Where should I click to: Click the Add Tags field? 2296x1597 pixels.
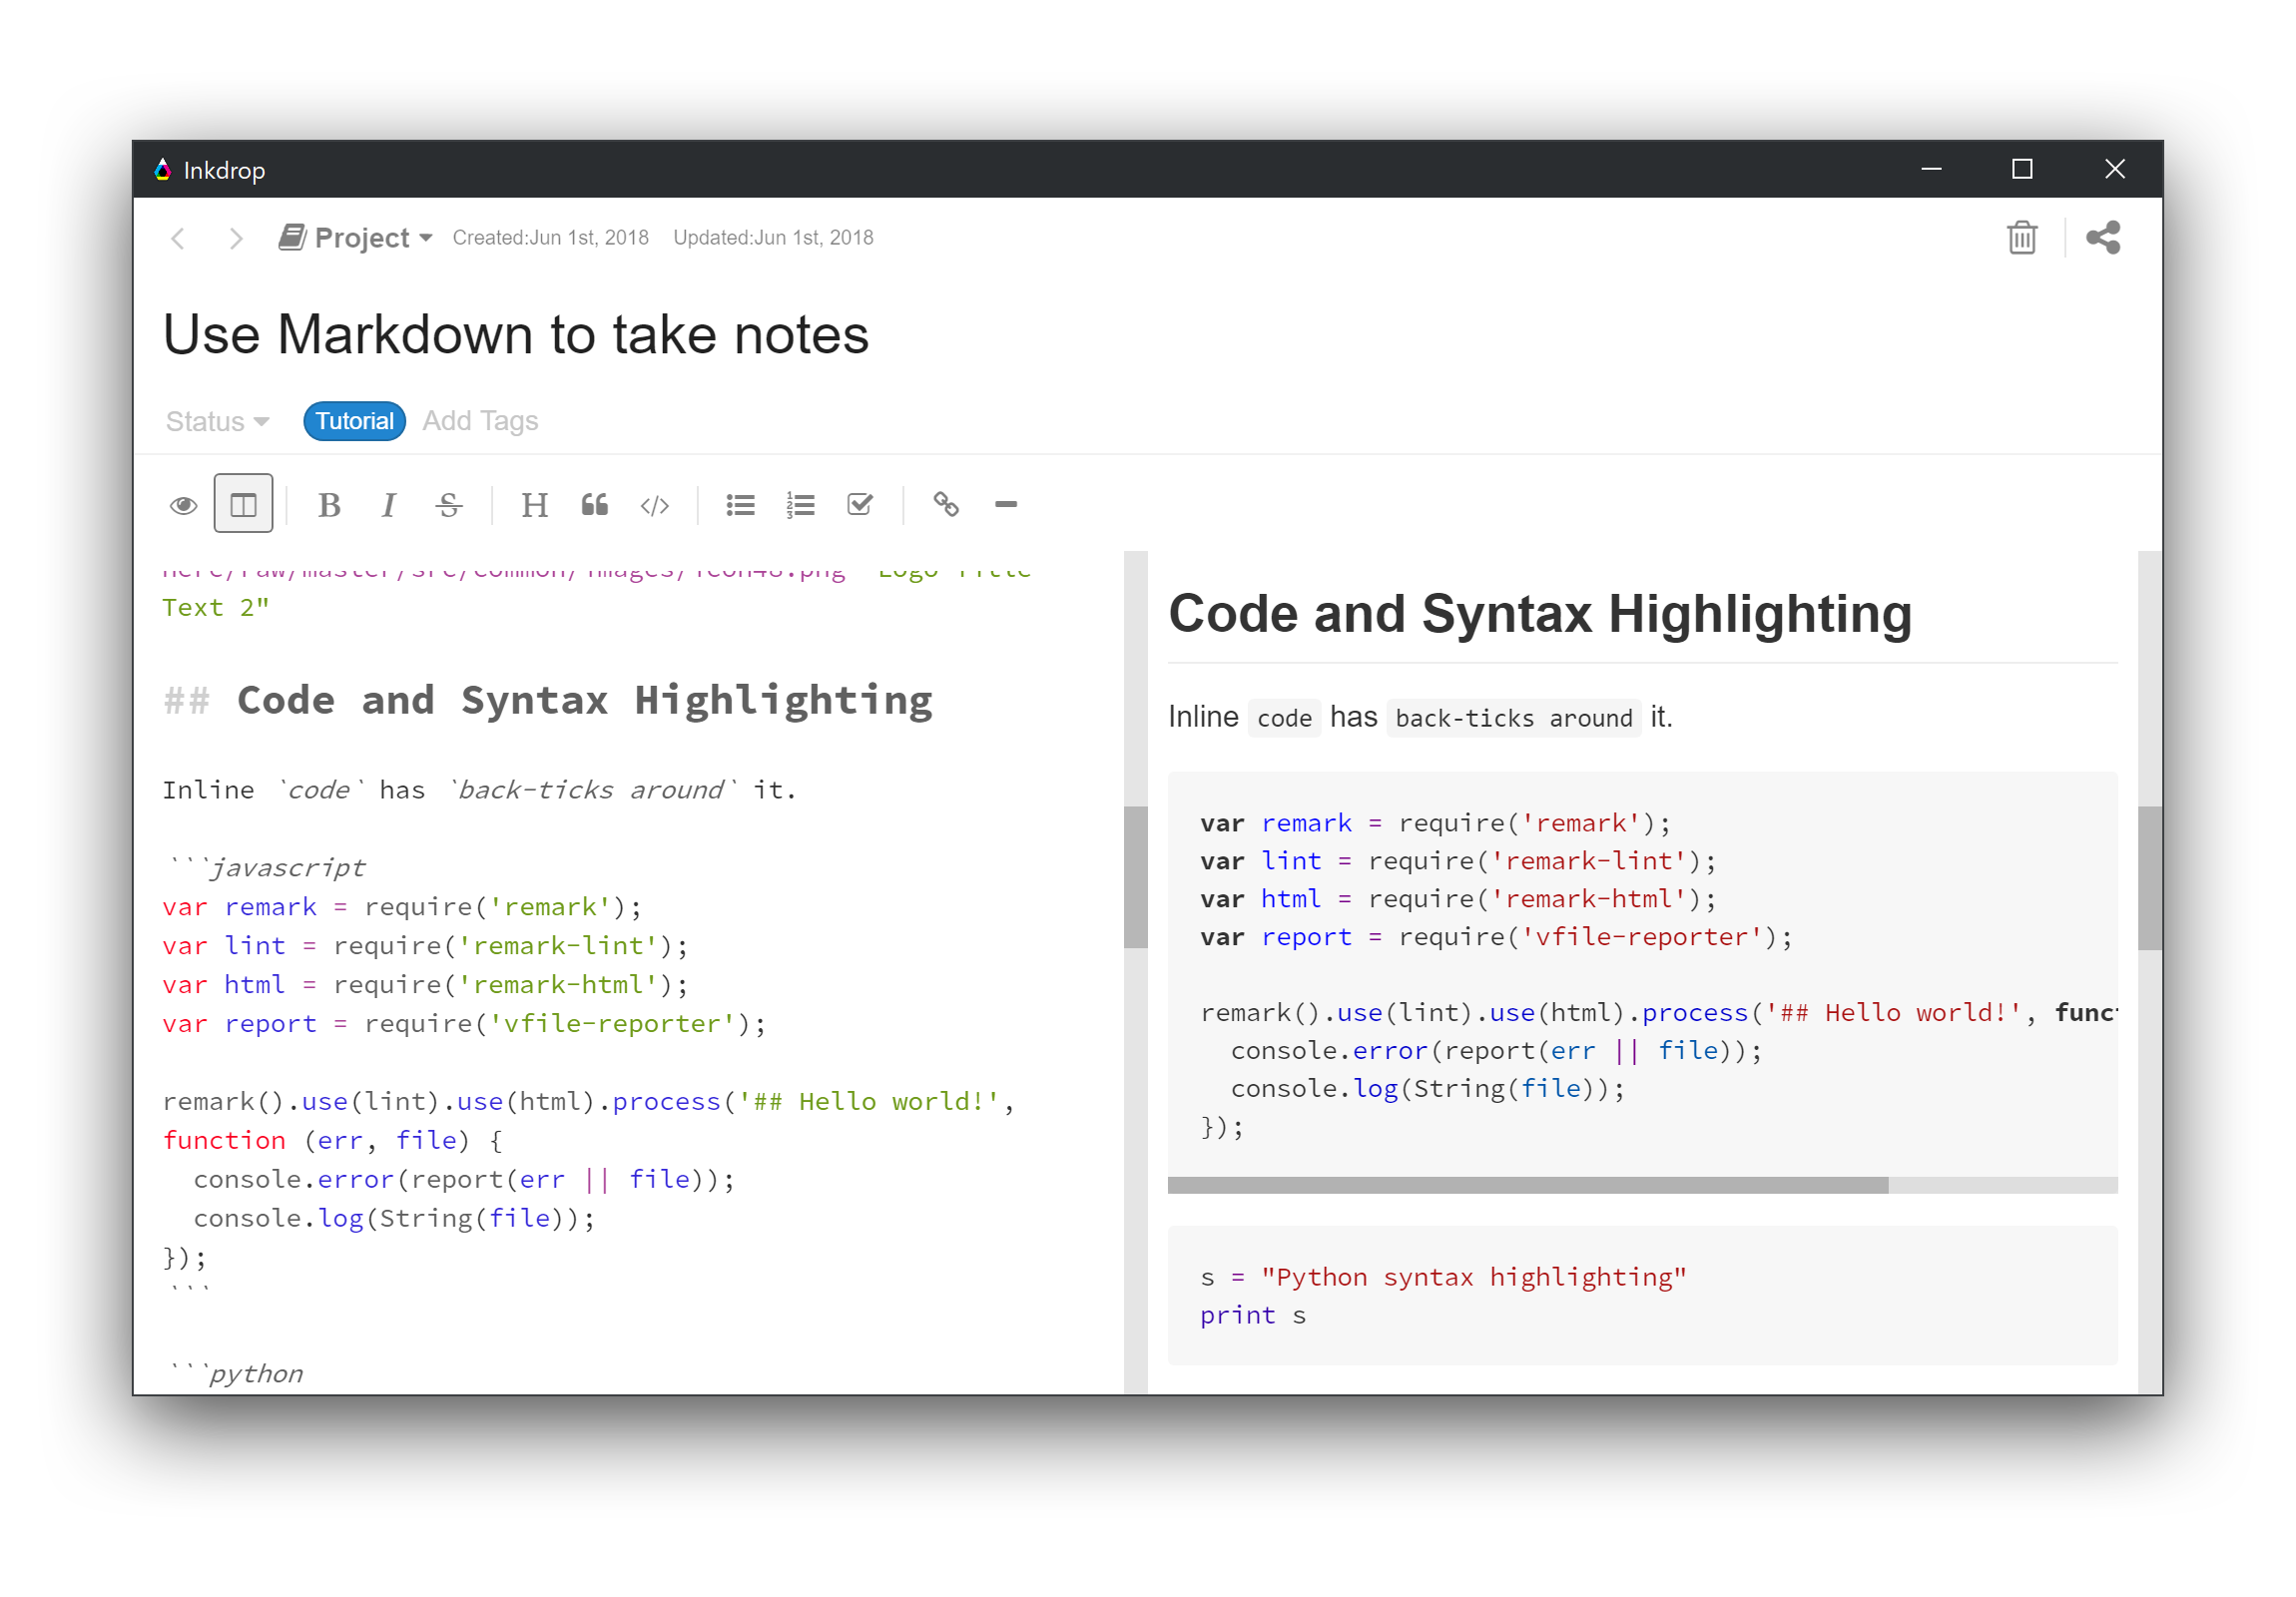(480, 421)
